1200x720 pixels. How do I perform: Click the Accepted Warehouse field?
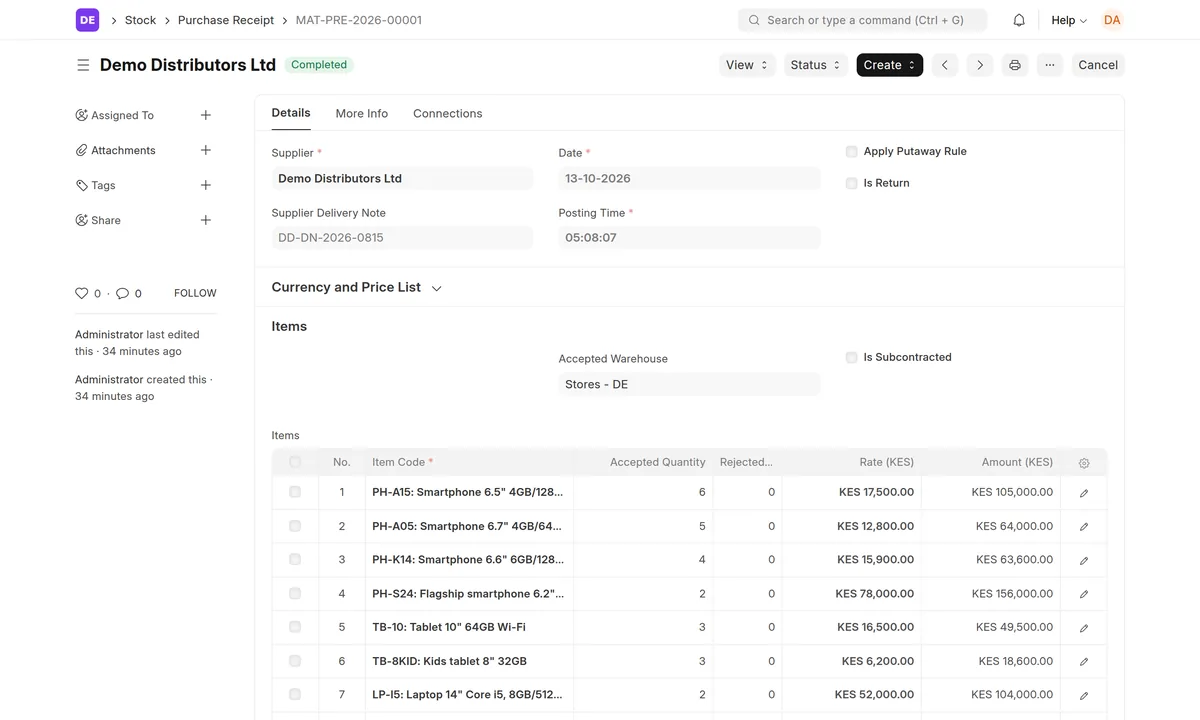click(689, 384)
